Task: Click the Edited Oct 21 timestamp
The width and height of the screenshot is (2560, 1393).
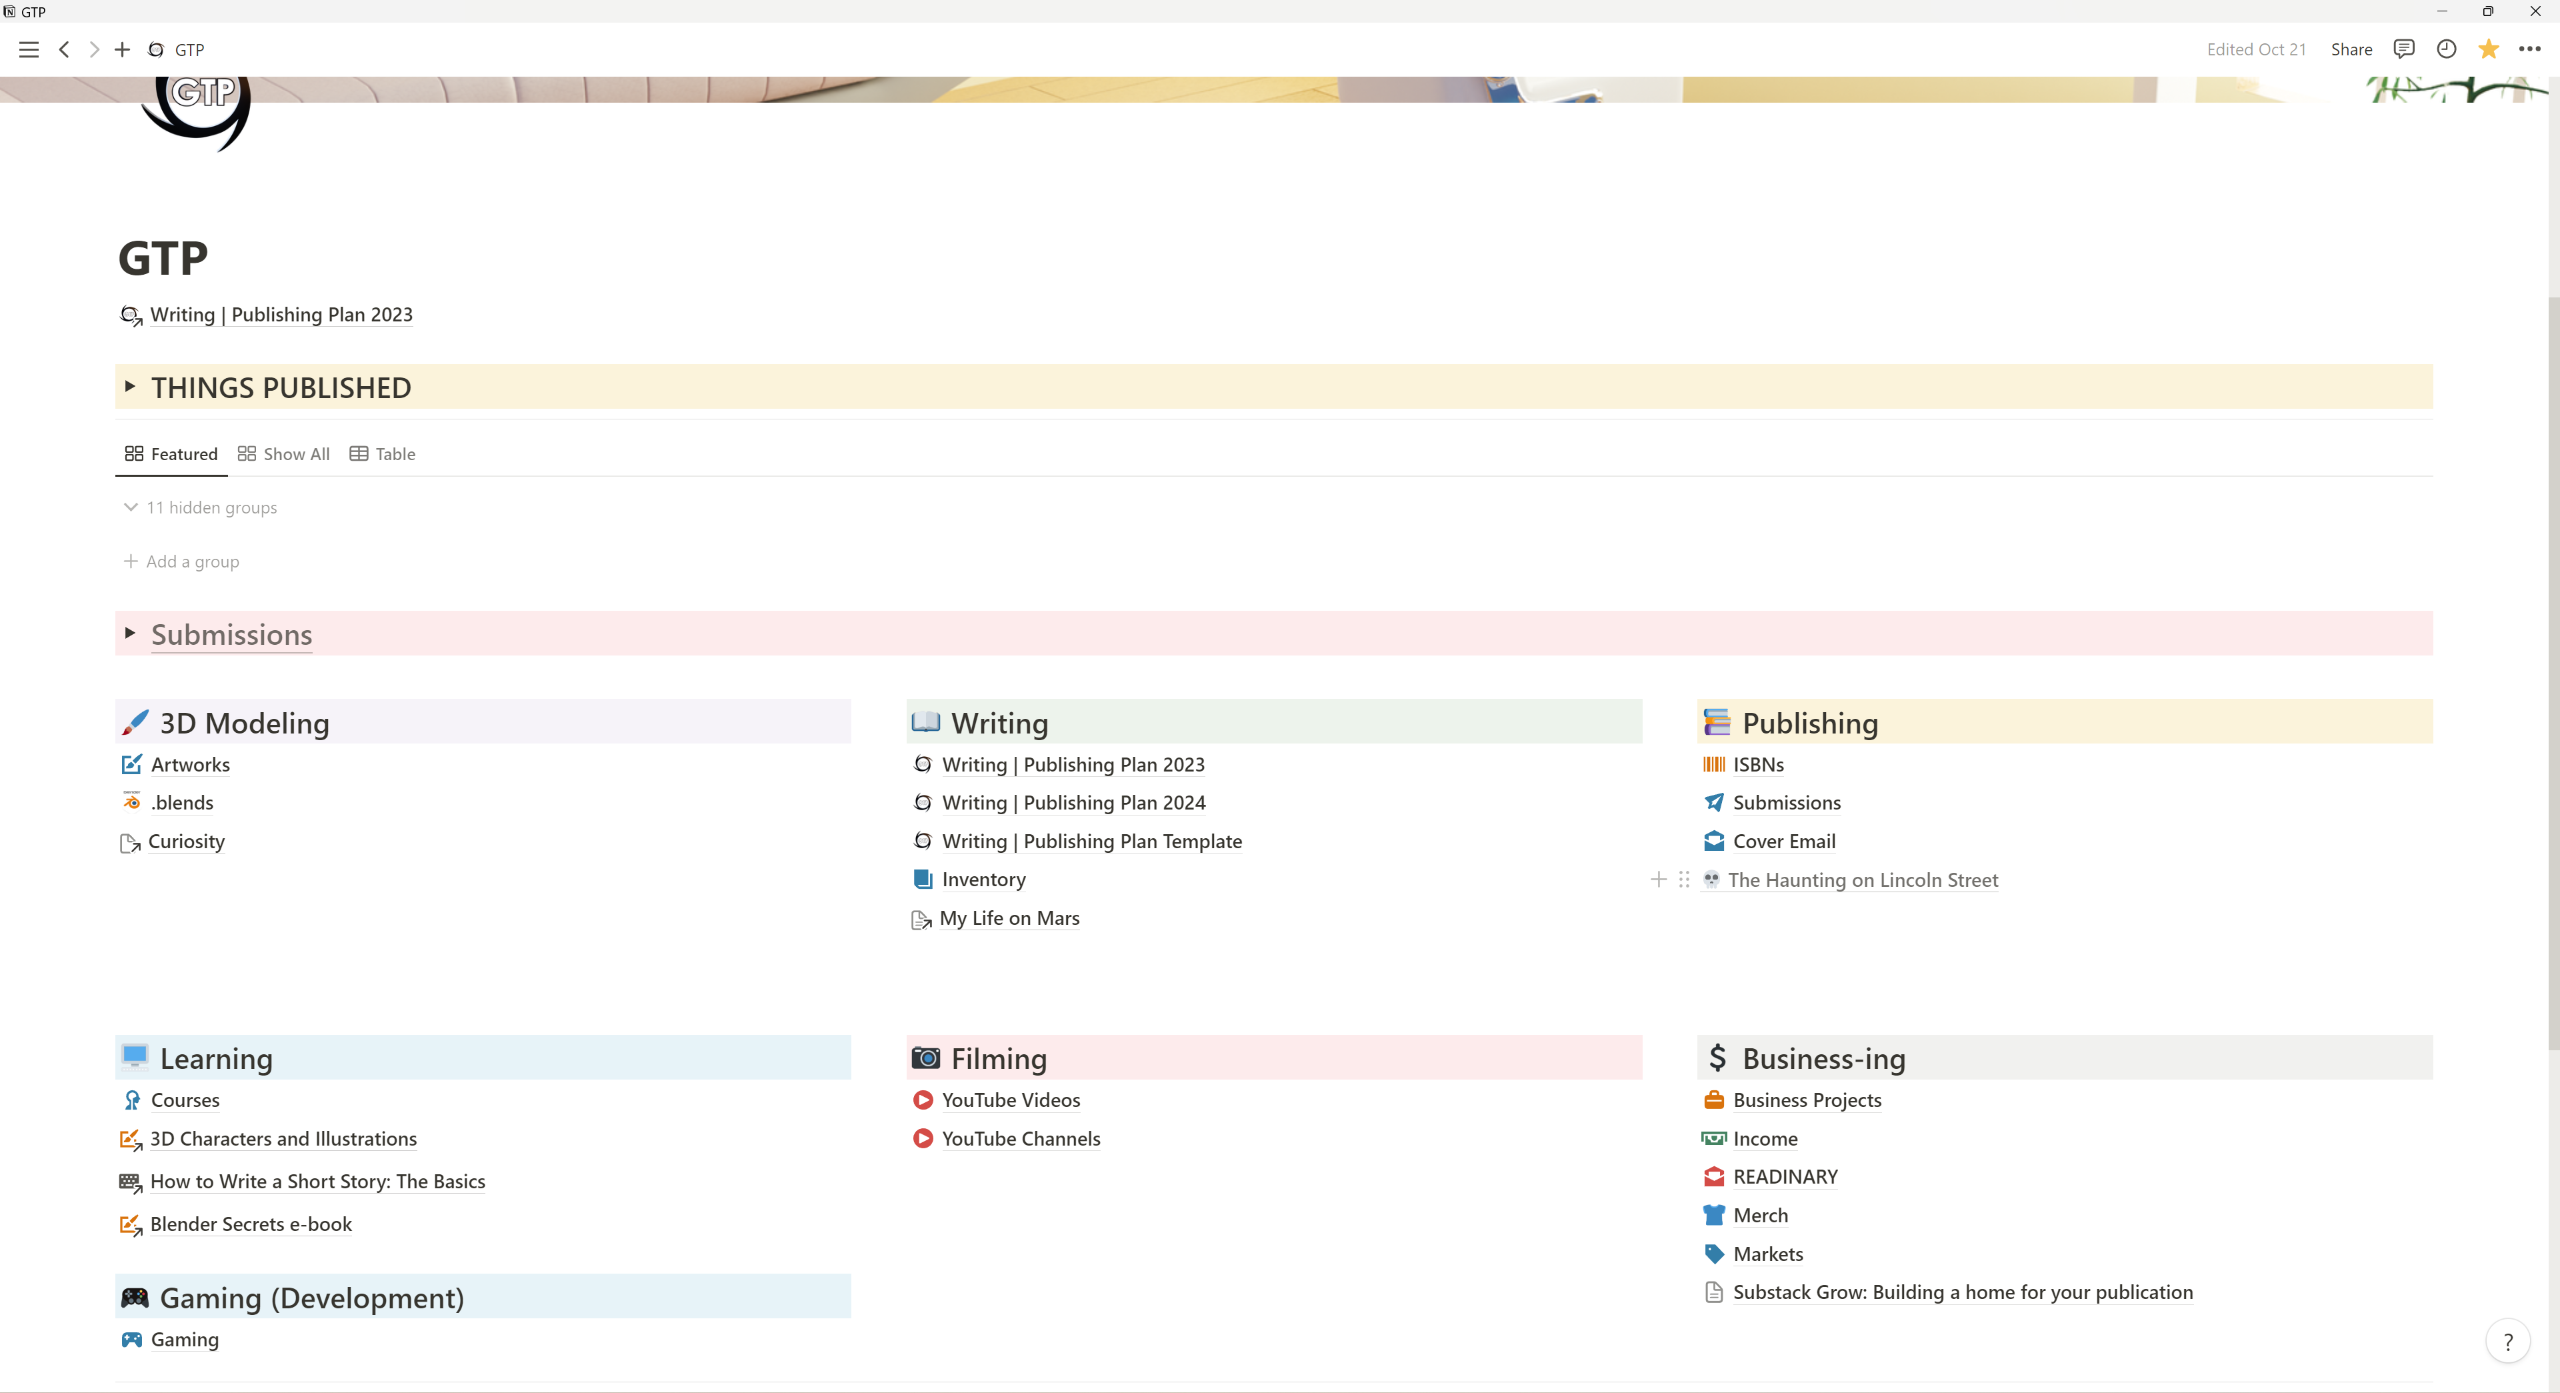Action: [x=2256, y=49]
